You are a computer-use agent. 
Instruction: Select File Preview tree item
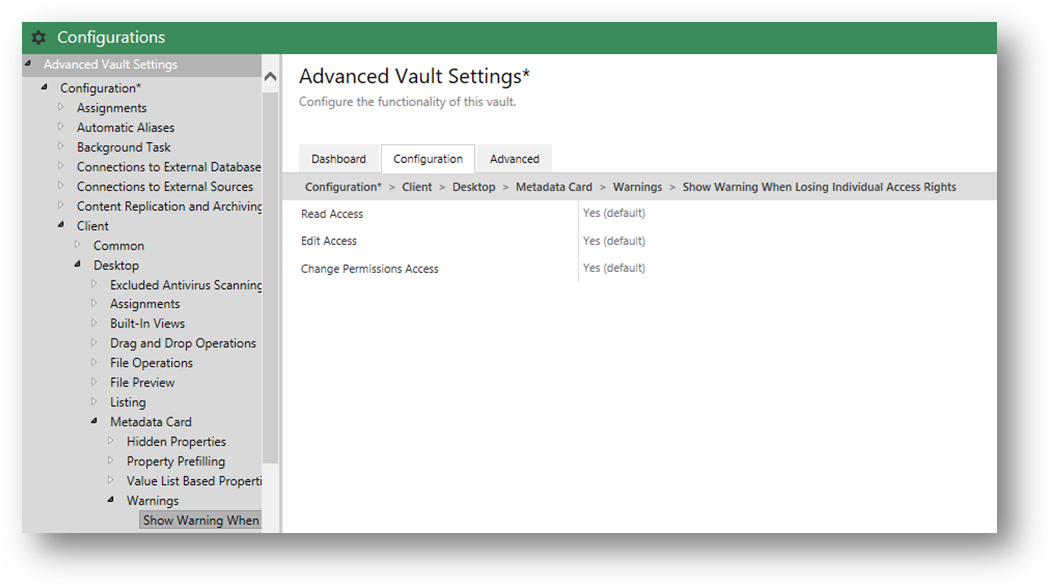(142, 382)
